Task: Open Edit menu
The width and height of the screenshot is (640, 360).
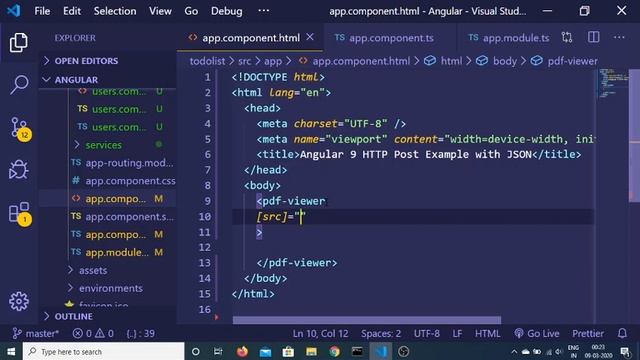Action: click(72, 11)
